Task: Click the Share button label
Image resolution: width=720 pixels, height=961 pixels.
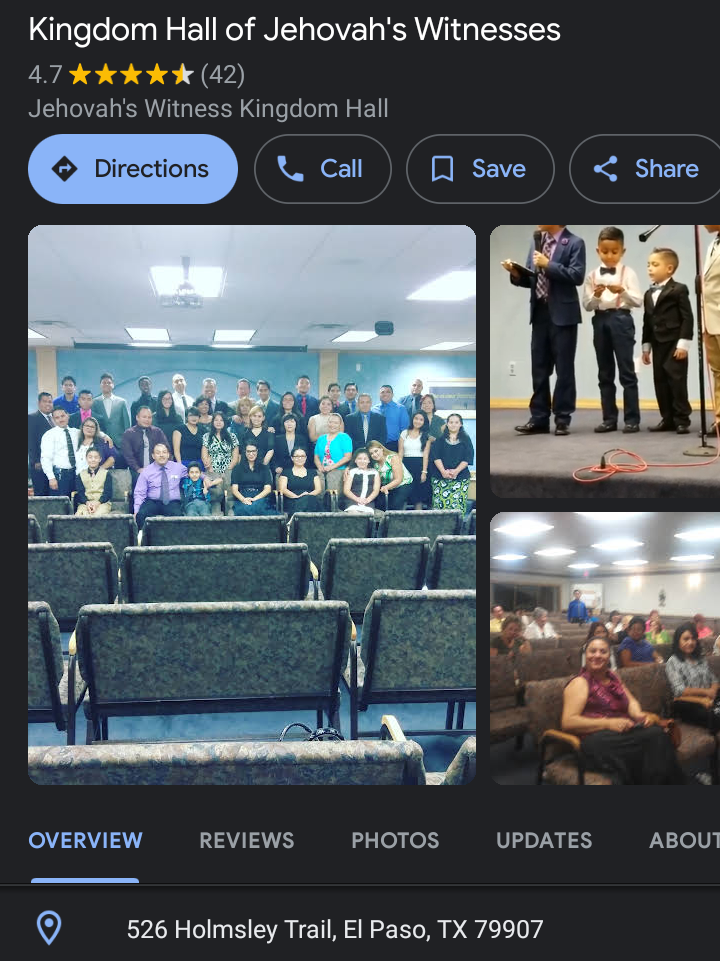Action: tap(667, 169)
